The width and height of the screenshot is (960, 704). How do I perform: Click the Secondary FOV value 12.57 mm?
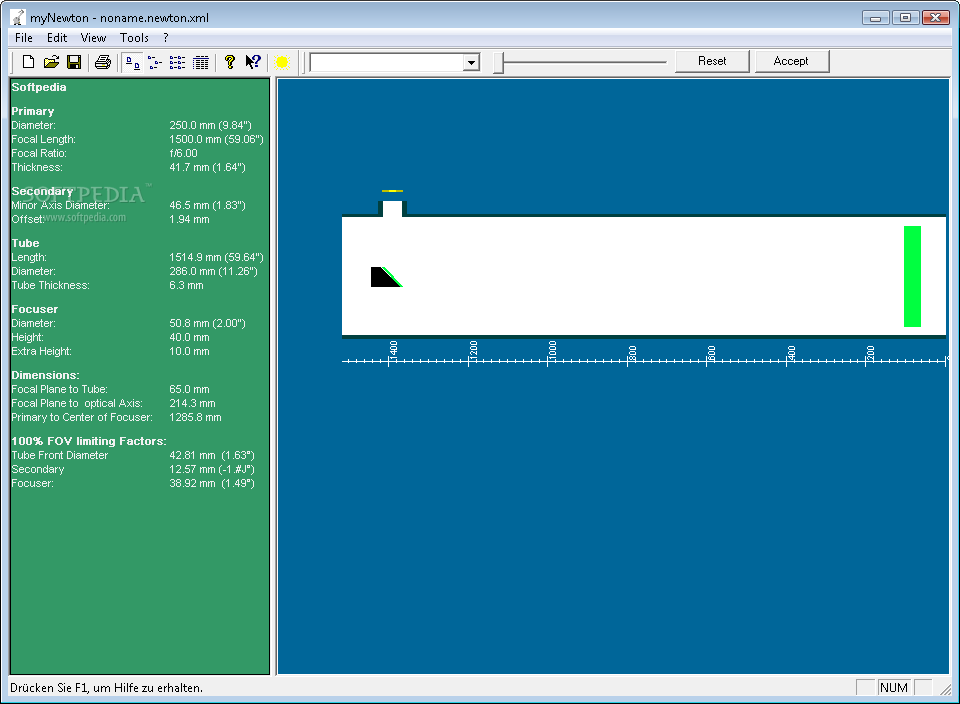pyautogui.click(x=212, y=470)
